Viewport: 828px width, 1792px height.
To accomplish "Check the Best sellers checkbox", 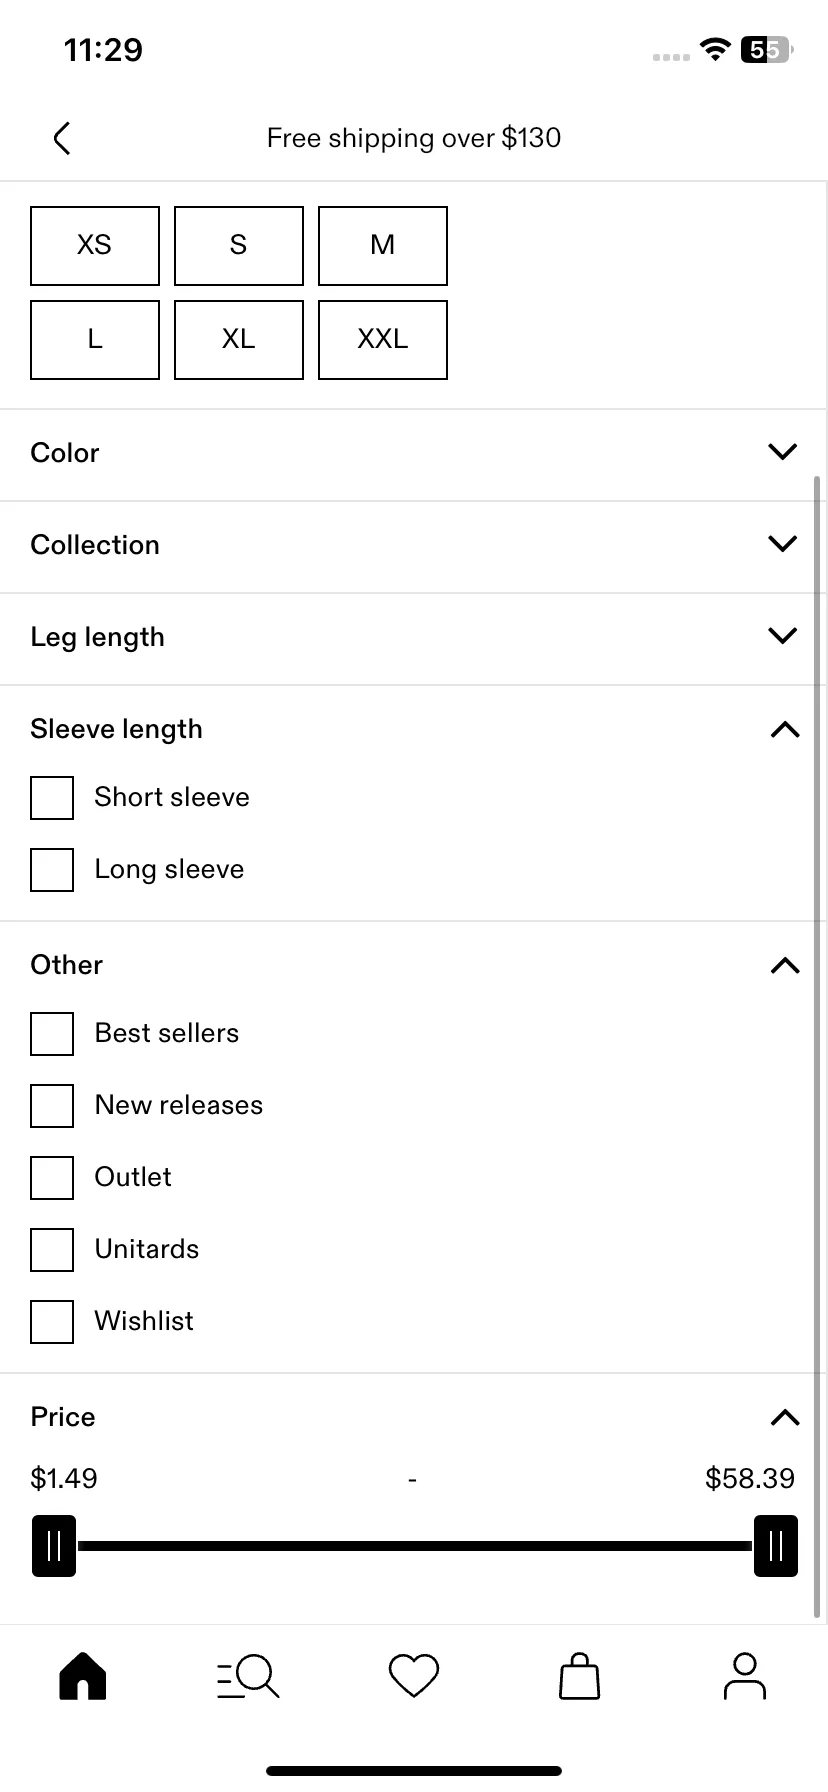I will pyautogui.click(x=52, y=1034).
